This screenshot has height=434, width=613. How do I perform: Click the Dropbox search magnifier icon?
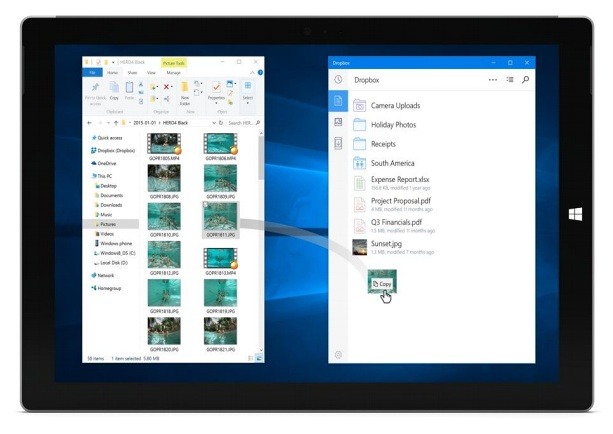525,80
